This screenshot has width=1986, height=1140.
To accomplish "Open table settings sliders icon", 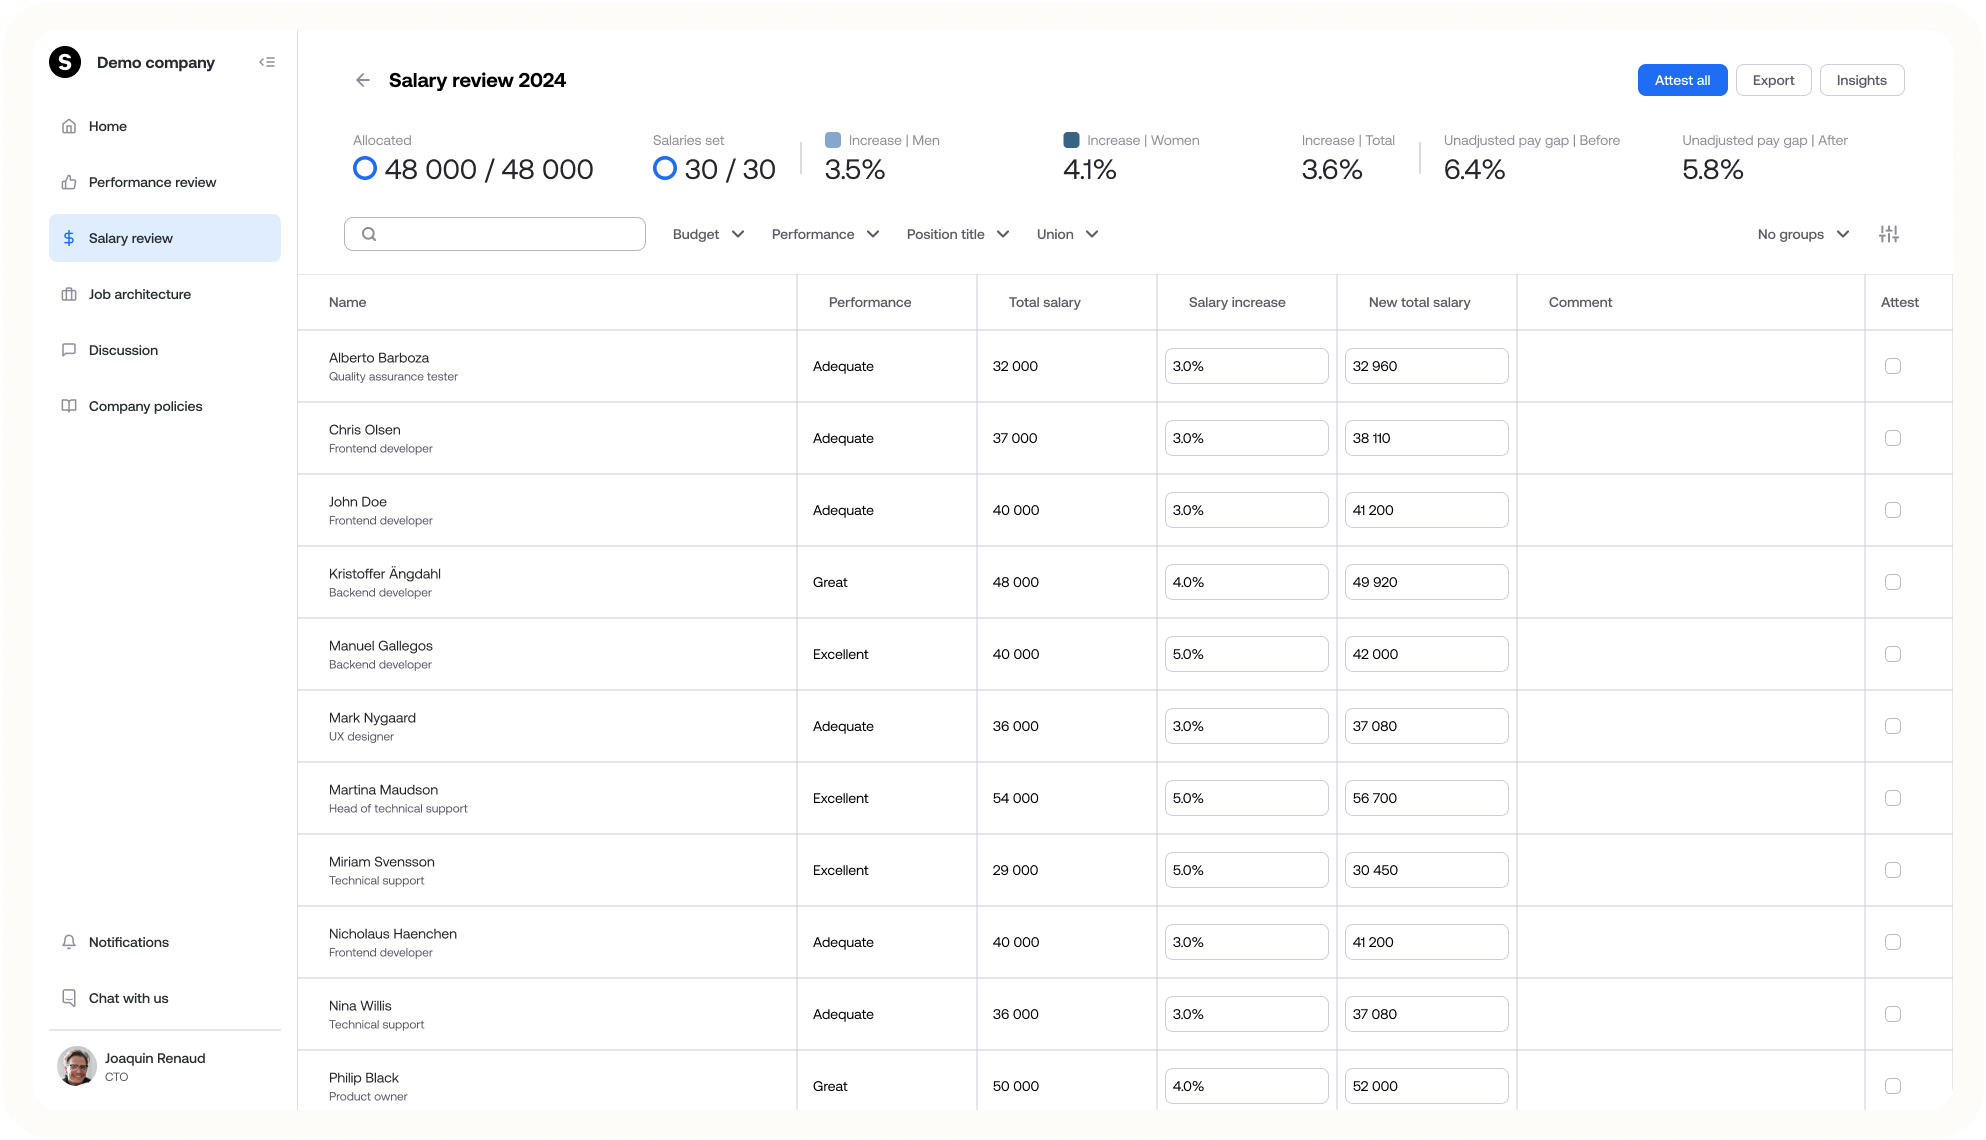I will pos(1888,234).
